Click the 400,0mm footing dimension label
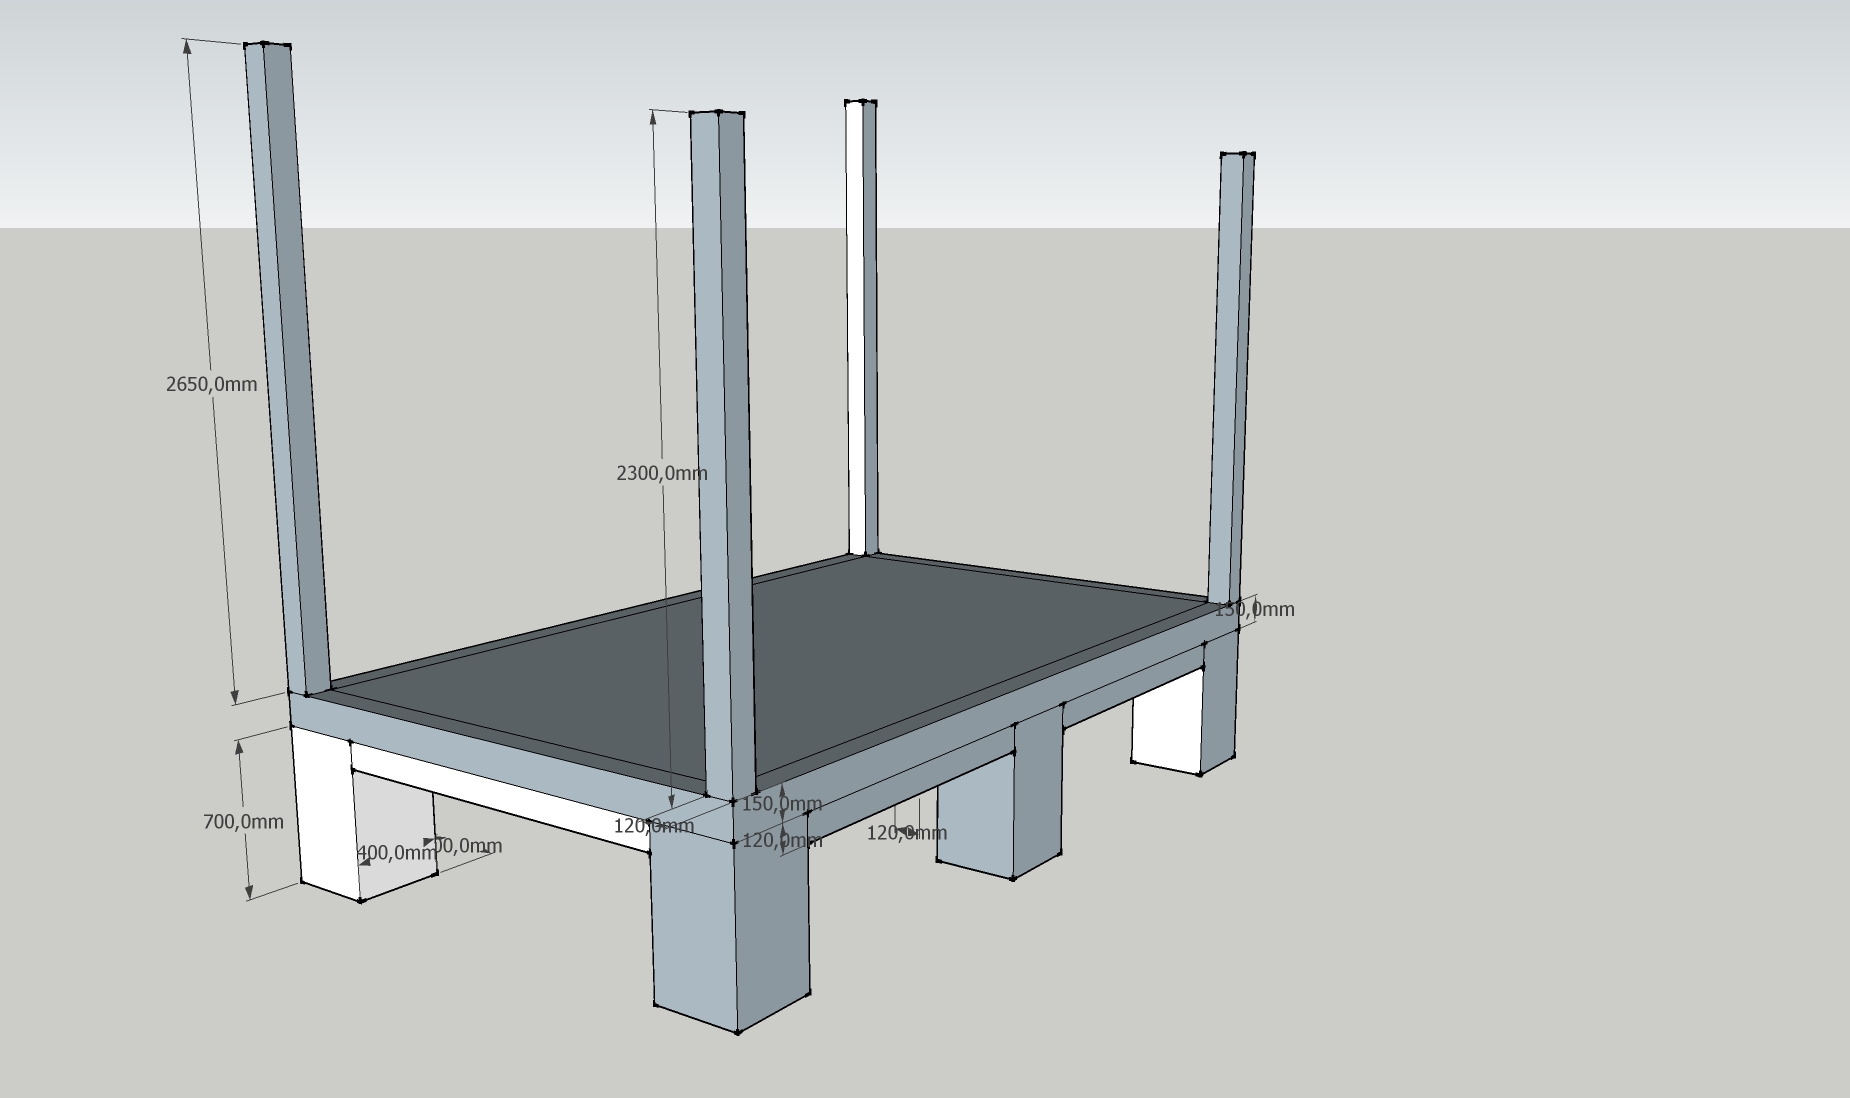1850x1098 pixels. [x=396, y=853]
